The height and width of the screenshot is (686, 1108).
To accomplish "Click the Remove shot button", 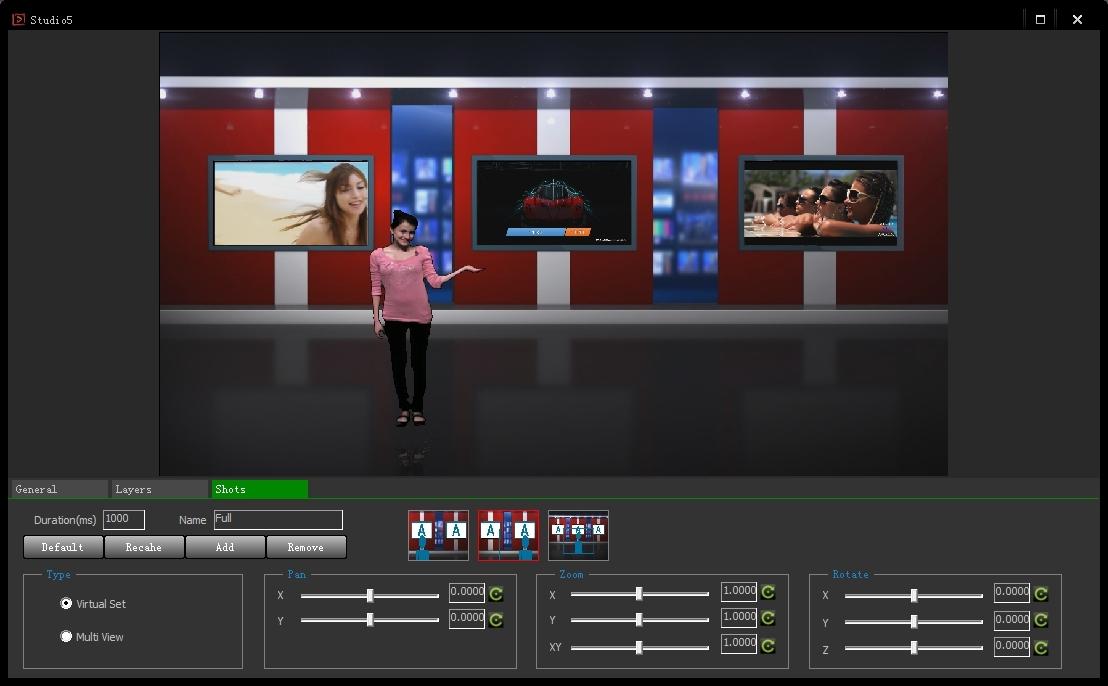I will [x=306, y=547].
